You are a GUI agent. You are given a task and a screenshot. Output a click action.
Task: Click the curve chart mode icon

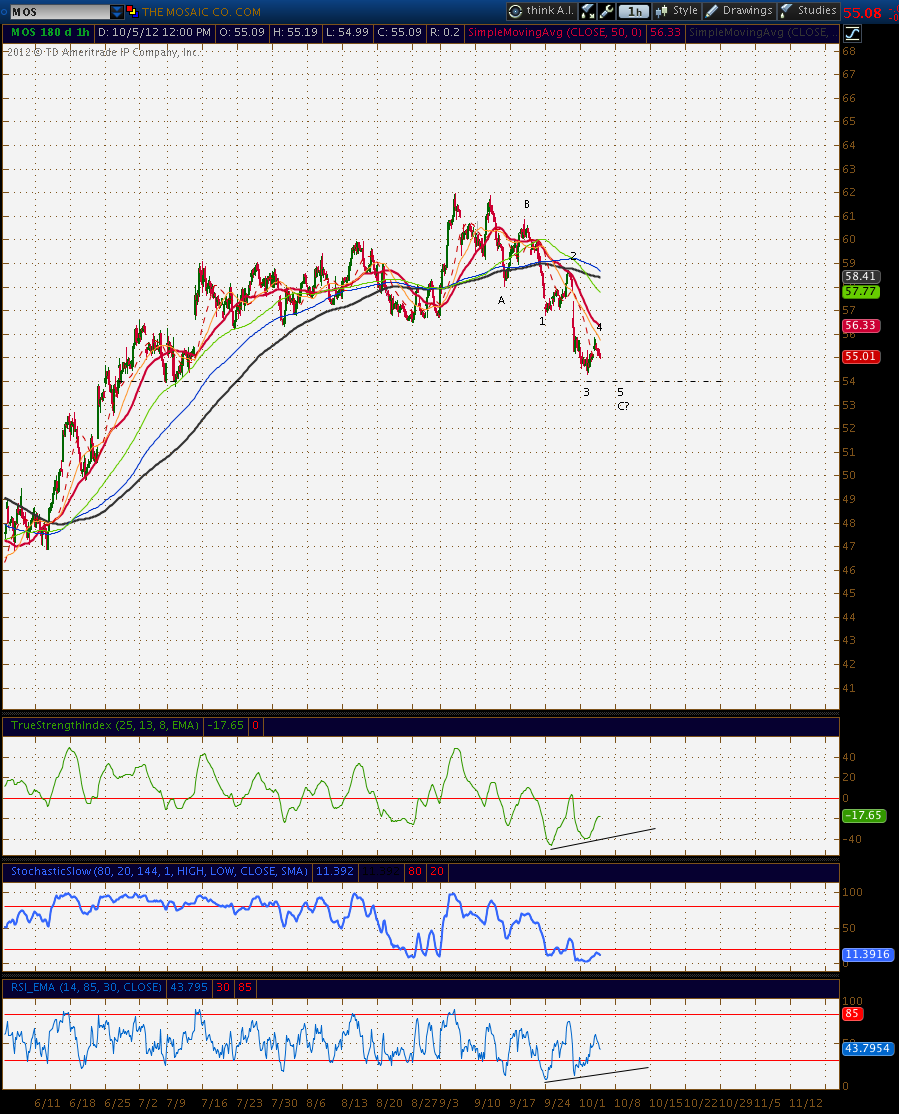[852, 33]
